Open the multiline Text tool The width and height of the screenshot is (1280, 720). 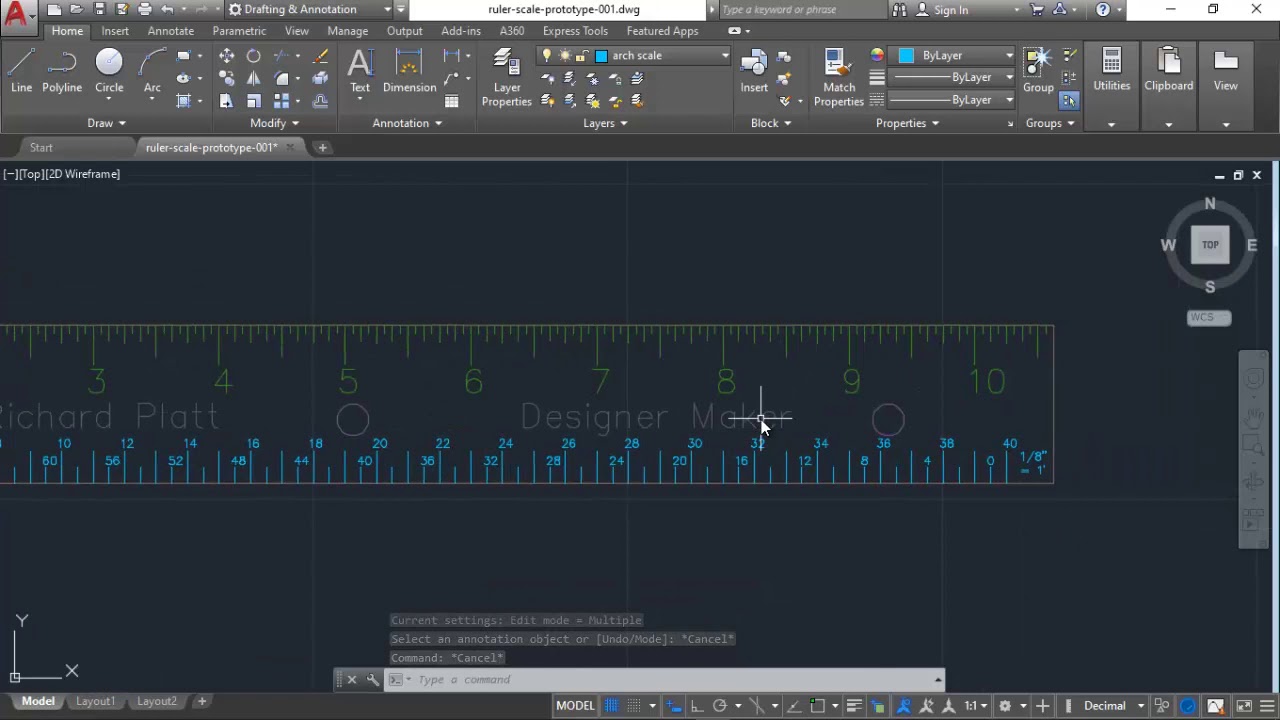click(360, 72)
